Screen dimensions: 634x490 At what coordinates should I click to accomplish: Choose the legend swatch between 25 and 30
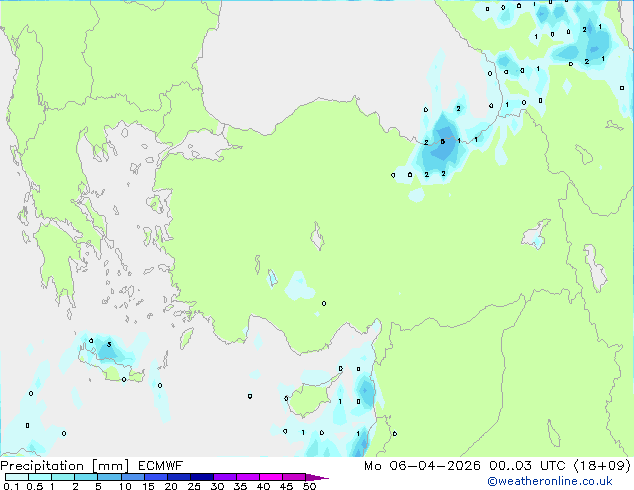[201, 477]
